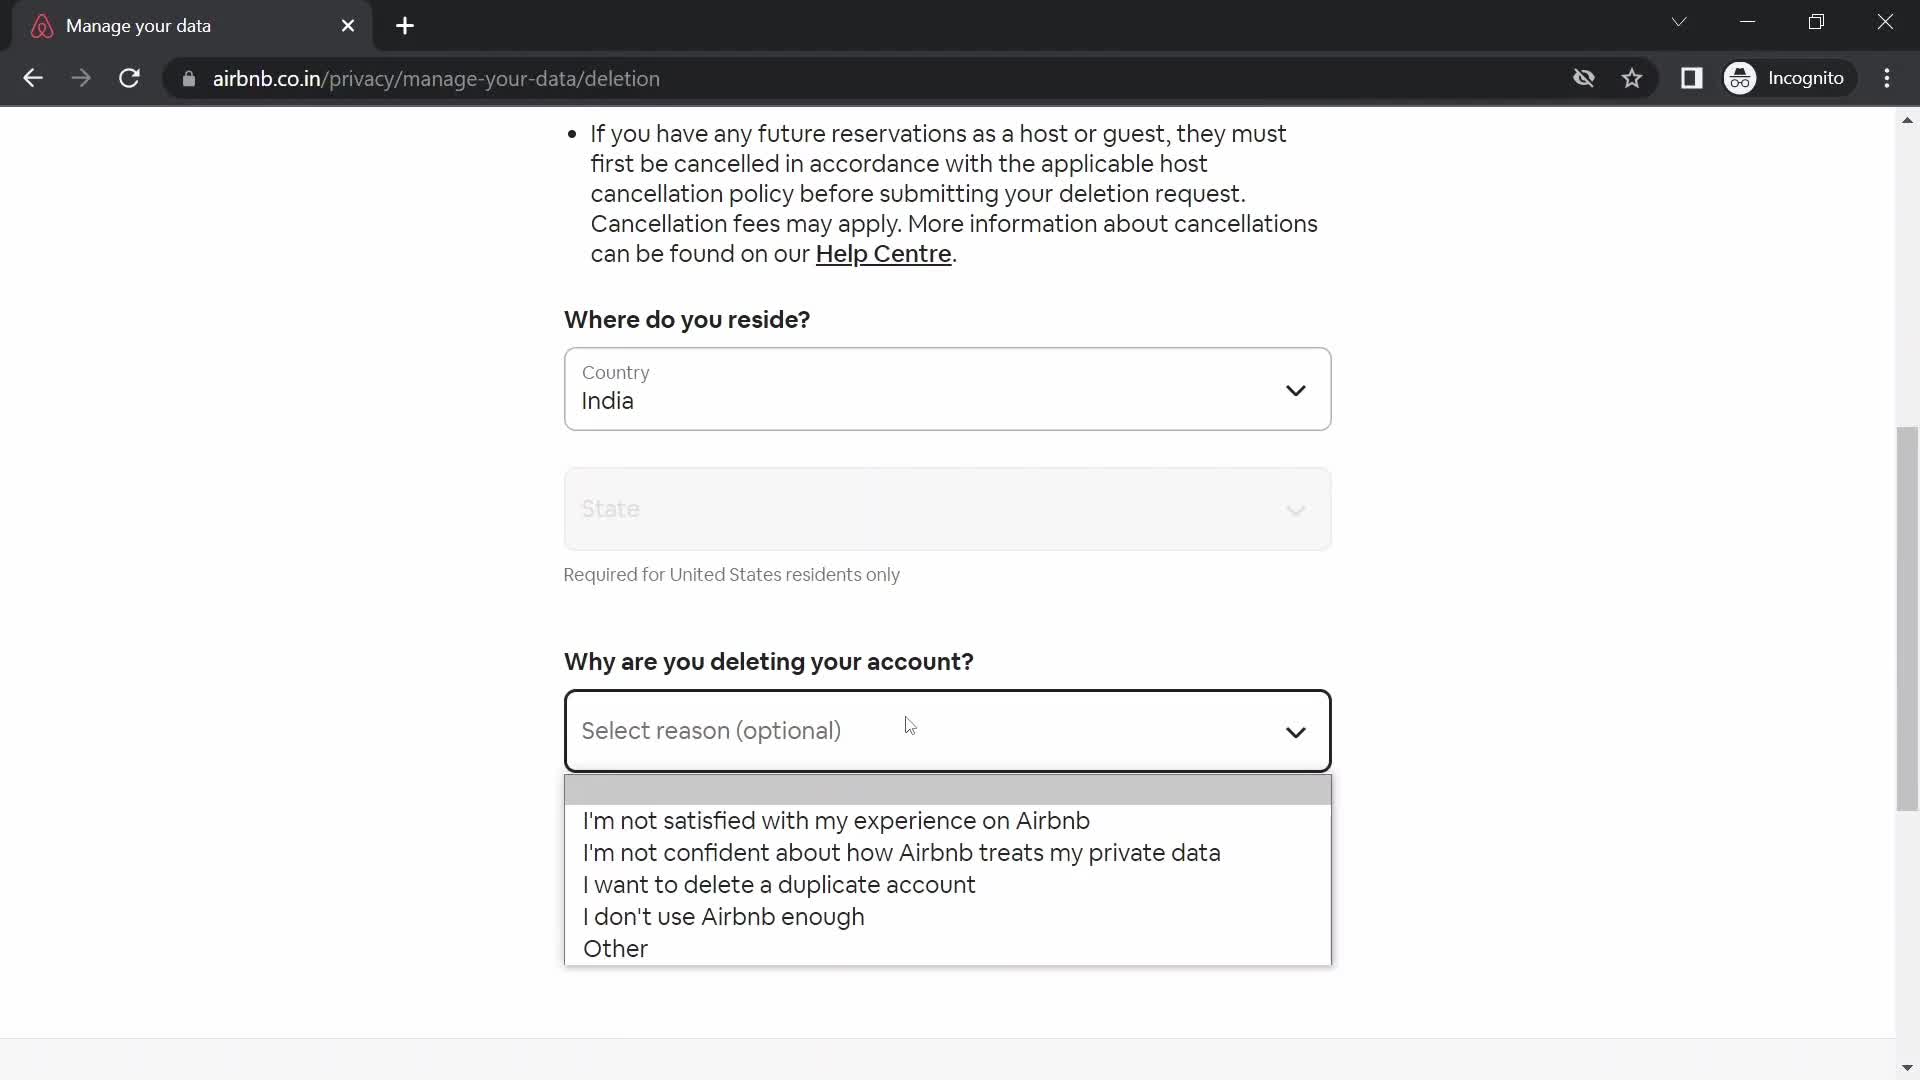This screenshot has height=1080, width=1920.
Task: Select I don't use Airbnb enough option
Action: point(724,915)
